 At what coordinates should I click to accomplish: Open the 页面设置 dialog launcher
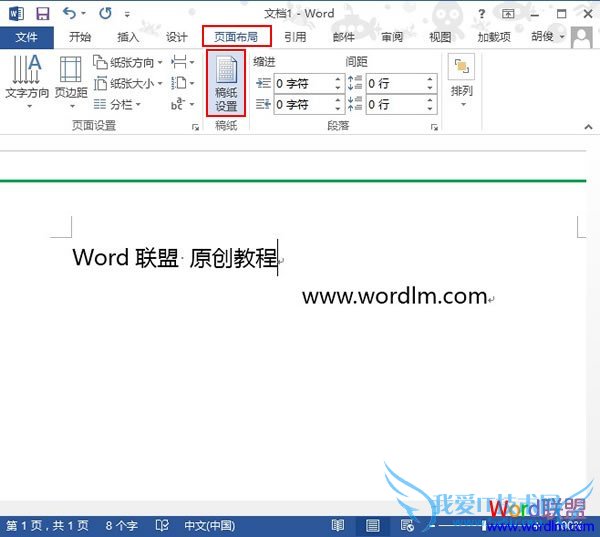(195, 128)
